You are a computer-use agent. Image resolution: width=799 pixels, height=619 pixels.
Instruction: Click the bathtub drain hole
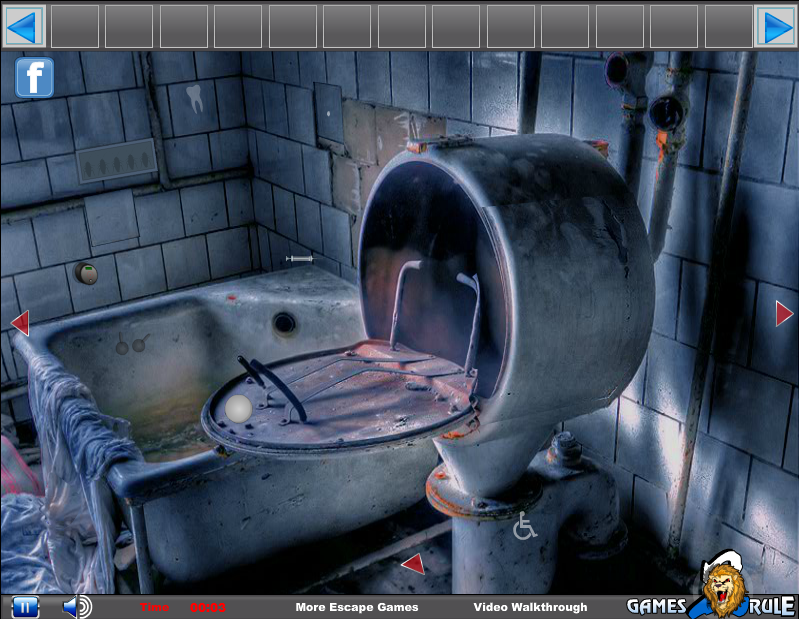[284, 324]
